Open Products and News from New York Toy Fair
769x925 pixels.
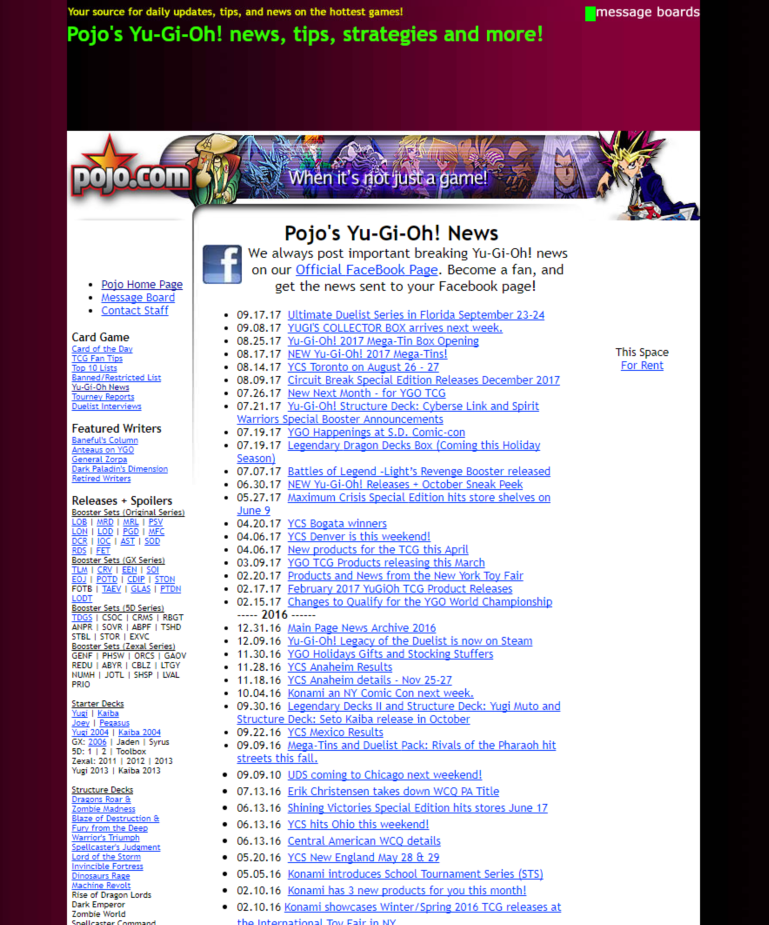(405, 575)
